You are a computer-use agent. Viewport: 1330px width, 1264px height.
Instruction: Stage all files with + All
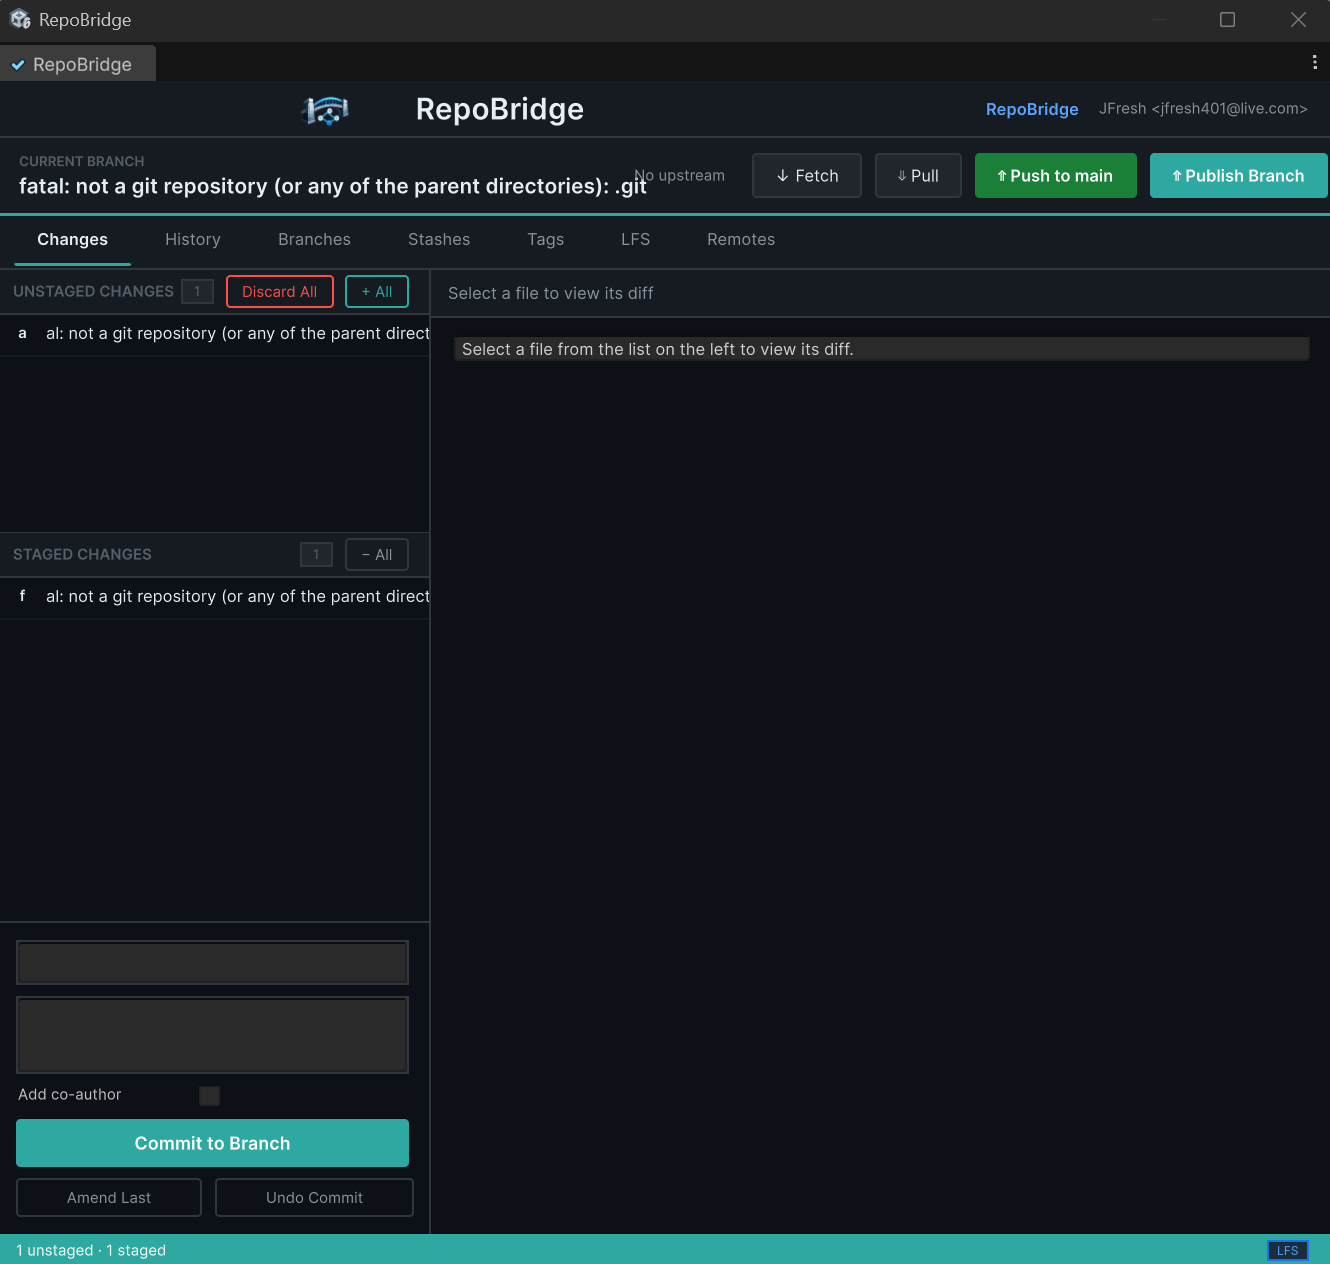(377, 292)
